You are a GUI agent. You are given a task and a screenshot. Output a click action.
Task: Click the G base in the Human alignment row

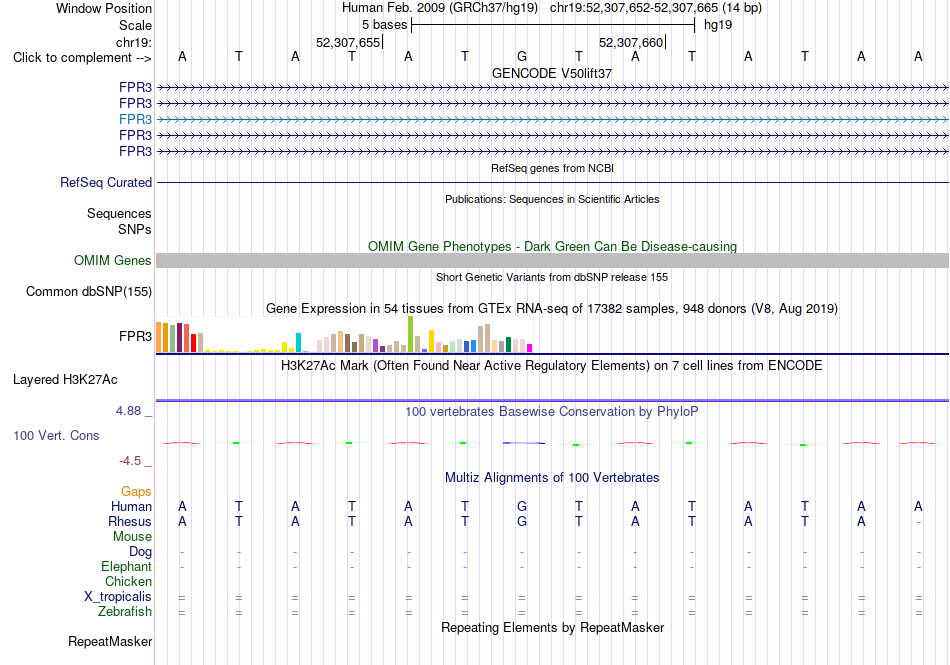522,506
